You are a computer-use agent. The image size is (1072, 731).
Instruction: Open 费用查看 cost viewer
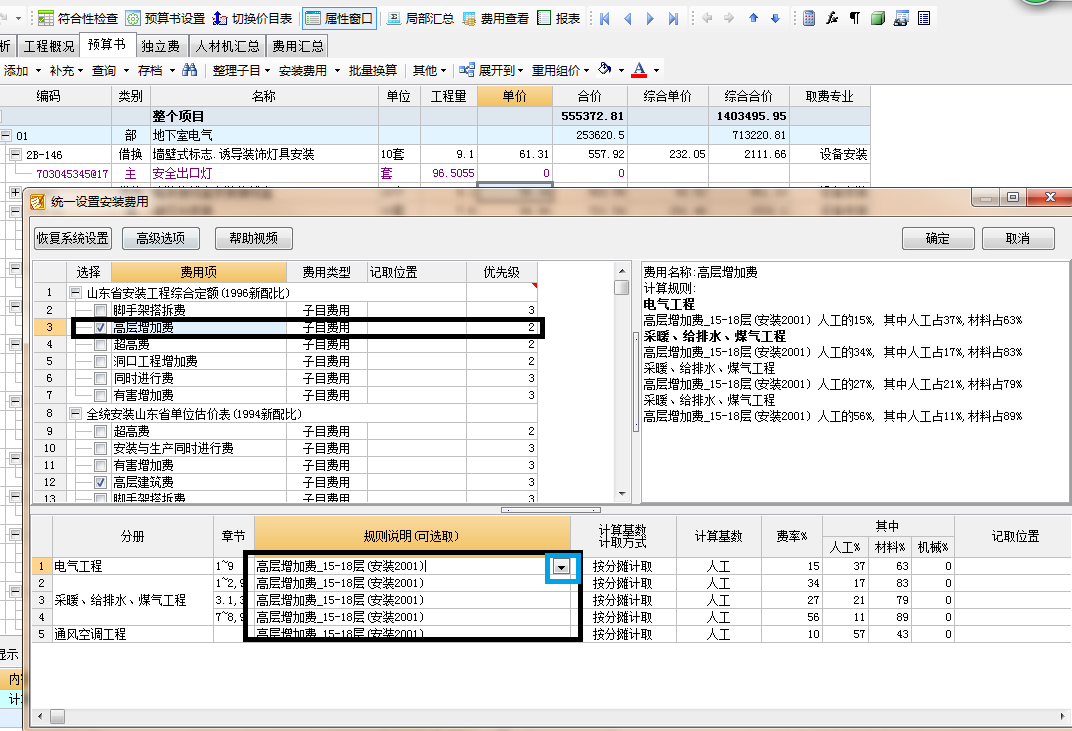(x=496, y=18)
